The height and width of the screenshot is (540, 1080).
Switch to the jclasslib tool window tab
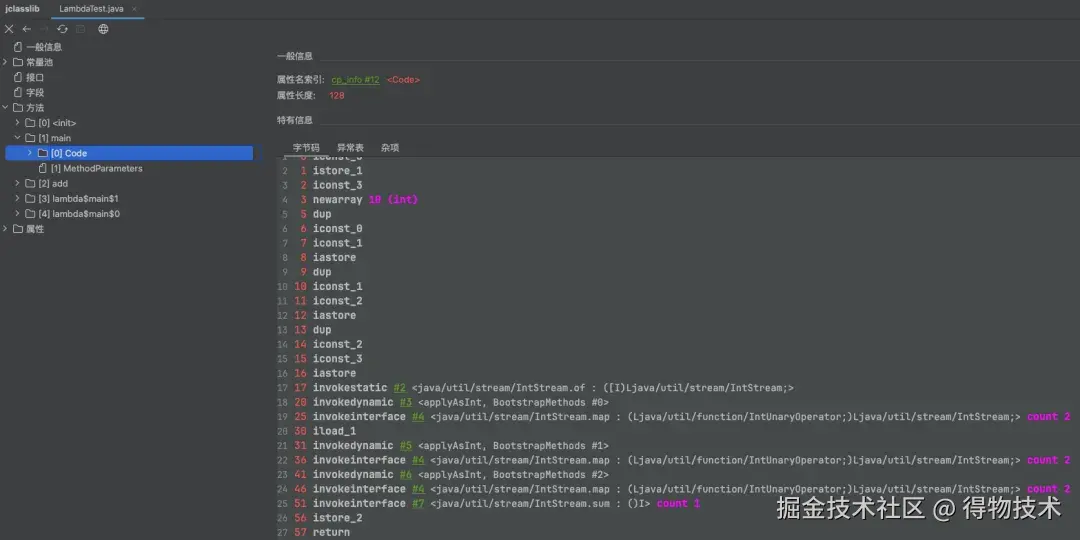[x=23, y=9]
